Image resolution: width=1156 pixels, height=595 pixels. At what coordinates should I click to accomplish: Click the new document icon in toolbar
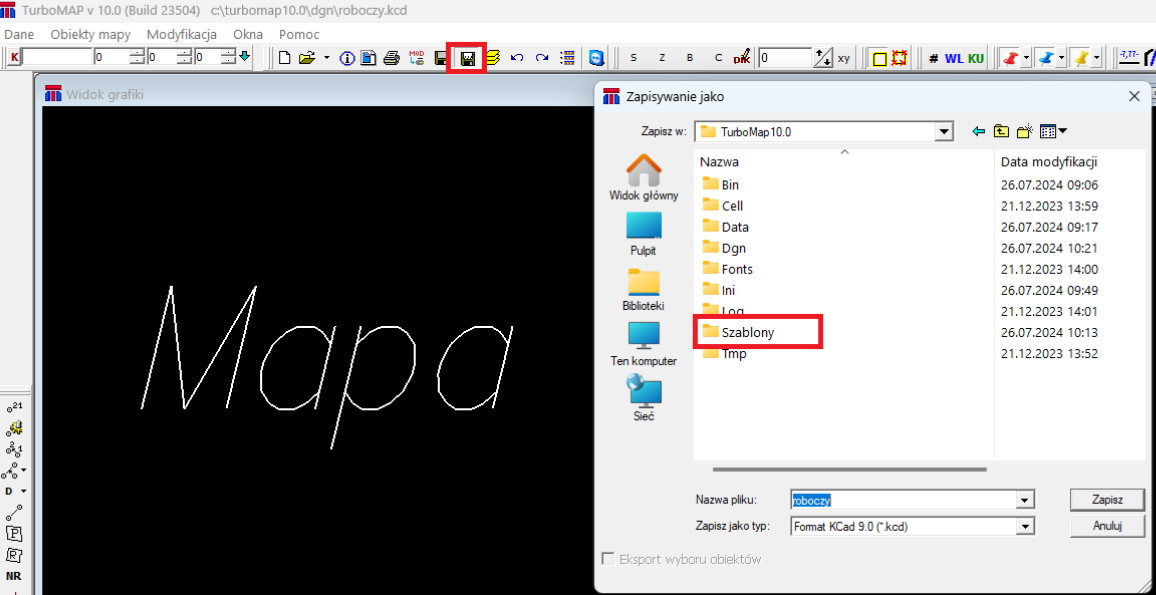285,58
